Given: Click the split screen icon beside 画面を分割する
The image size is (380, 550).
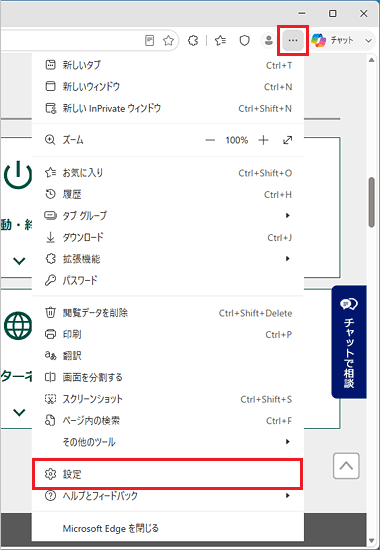Looking at the screenshot, I should point(50,377).
